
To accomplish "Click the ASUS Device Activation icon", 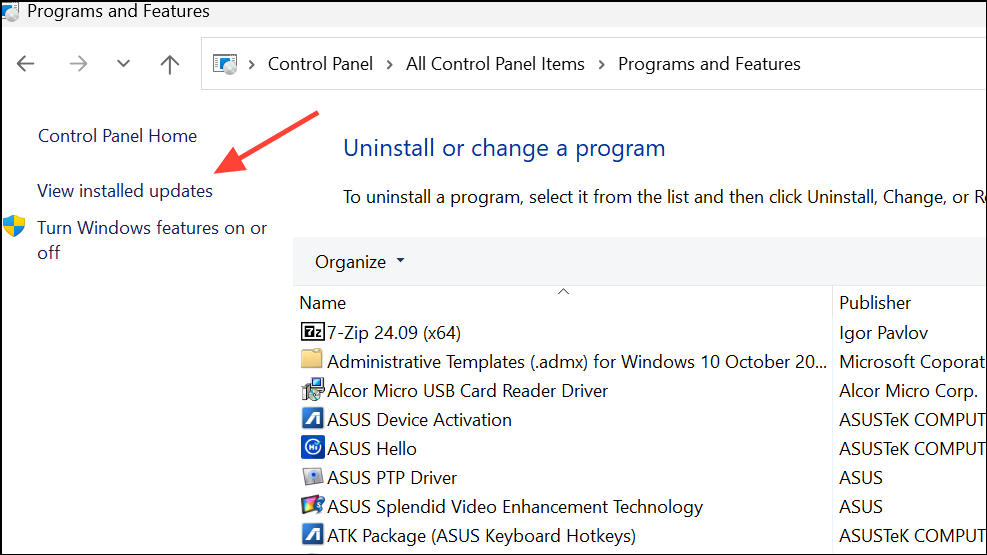I will pyautogui.click(x=312, y=419).
